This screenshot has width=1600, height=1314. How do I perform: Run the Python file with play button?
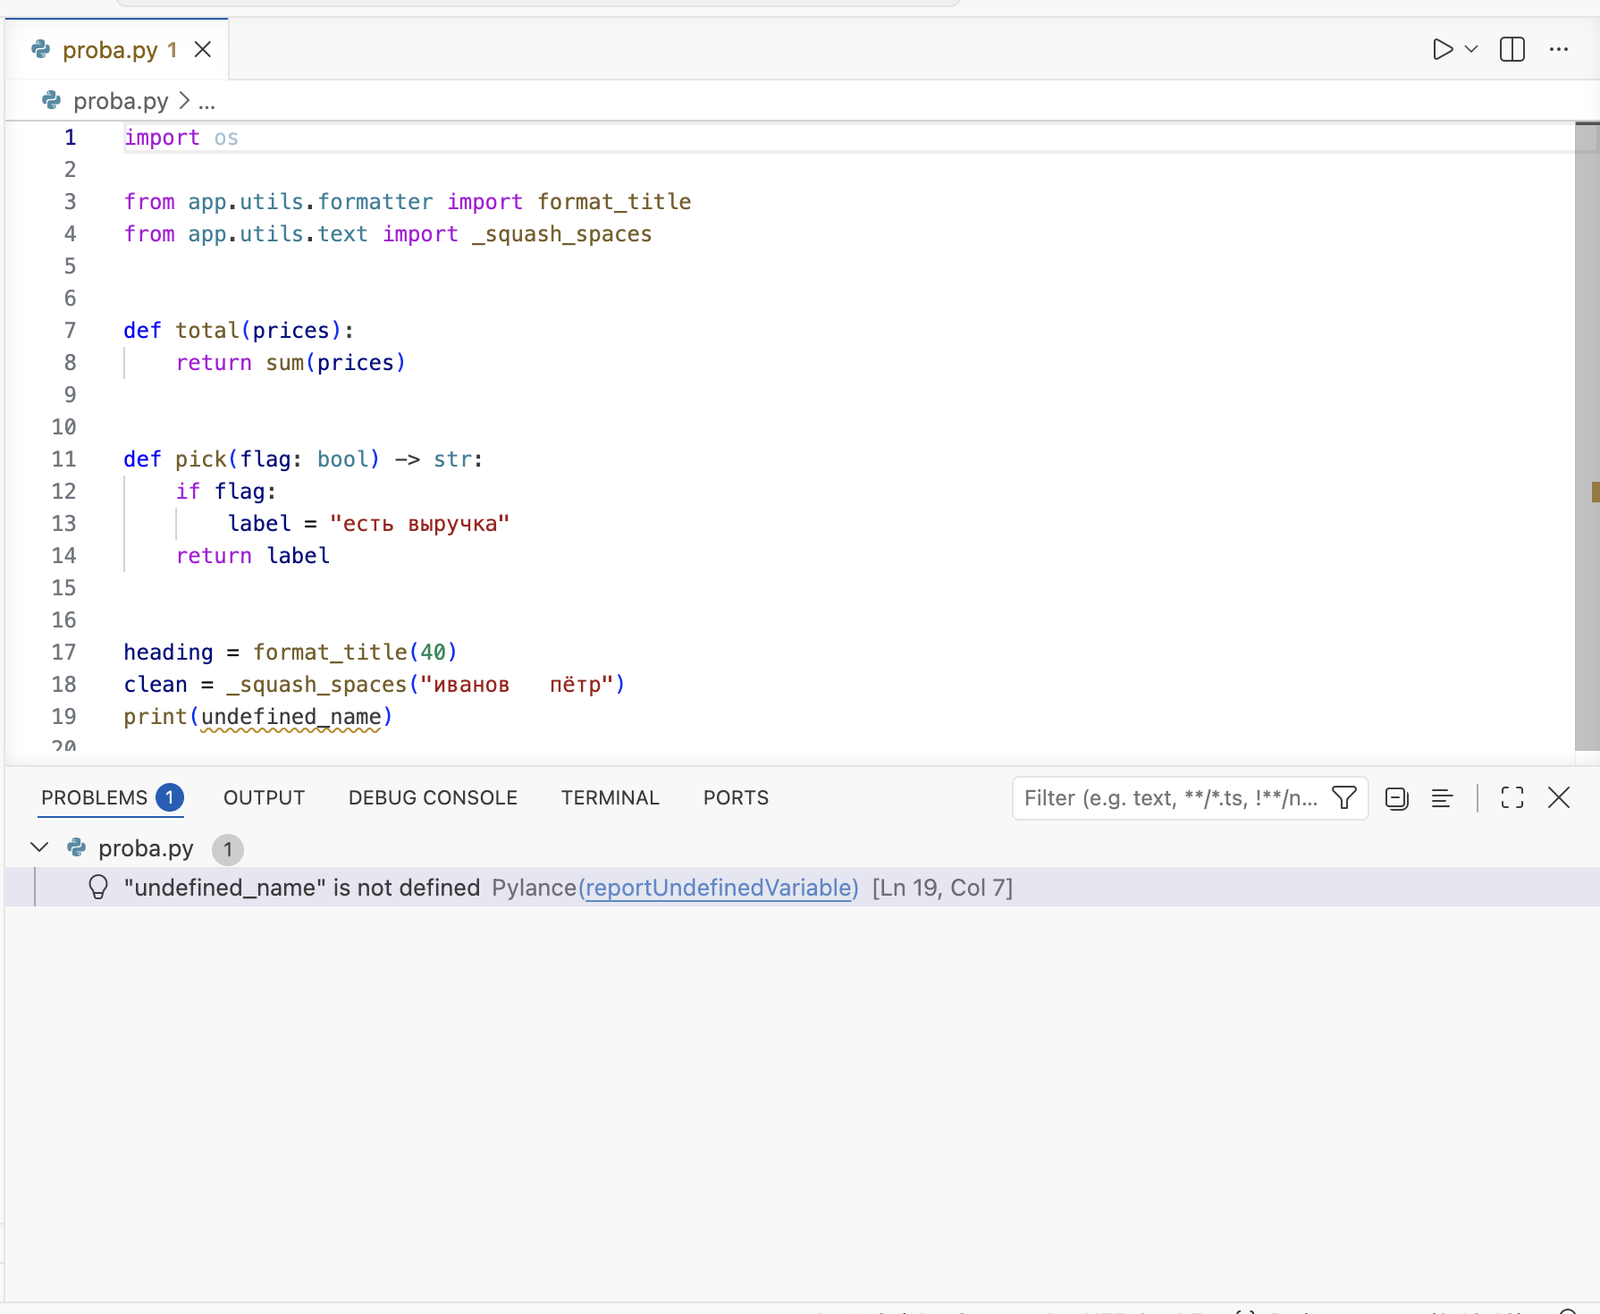coord(1442,49)
